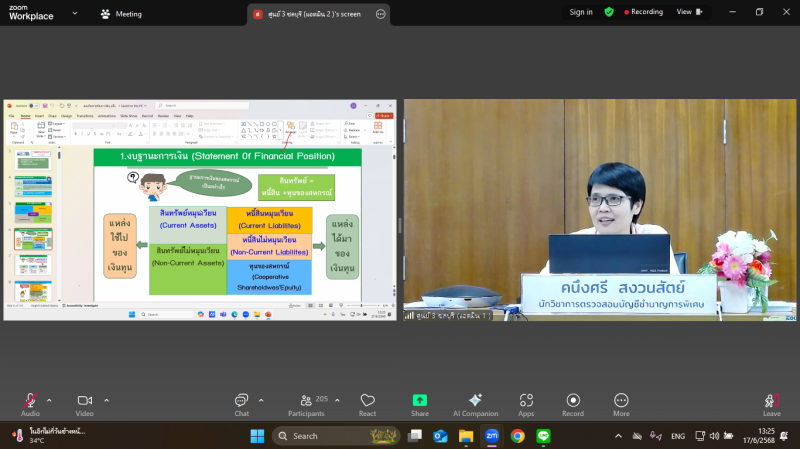Expand chat options arrow beside Chat

pos(261,401)
